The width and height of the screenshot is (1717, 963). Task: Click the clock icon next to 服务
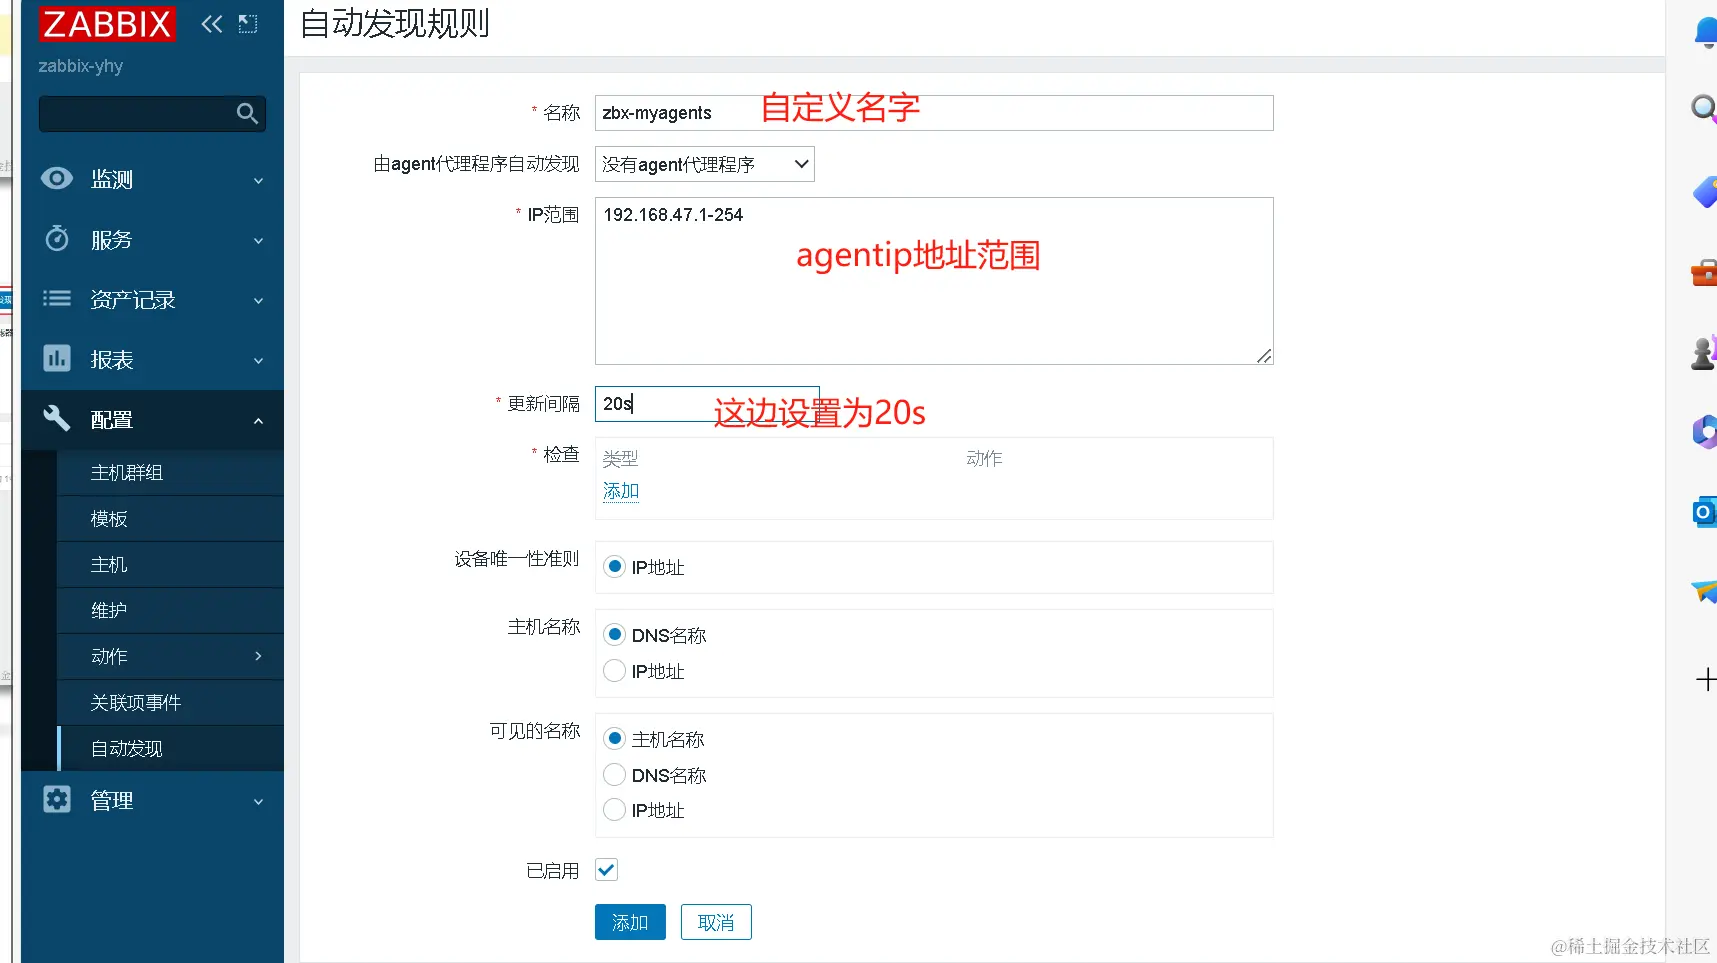point(57,239)
